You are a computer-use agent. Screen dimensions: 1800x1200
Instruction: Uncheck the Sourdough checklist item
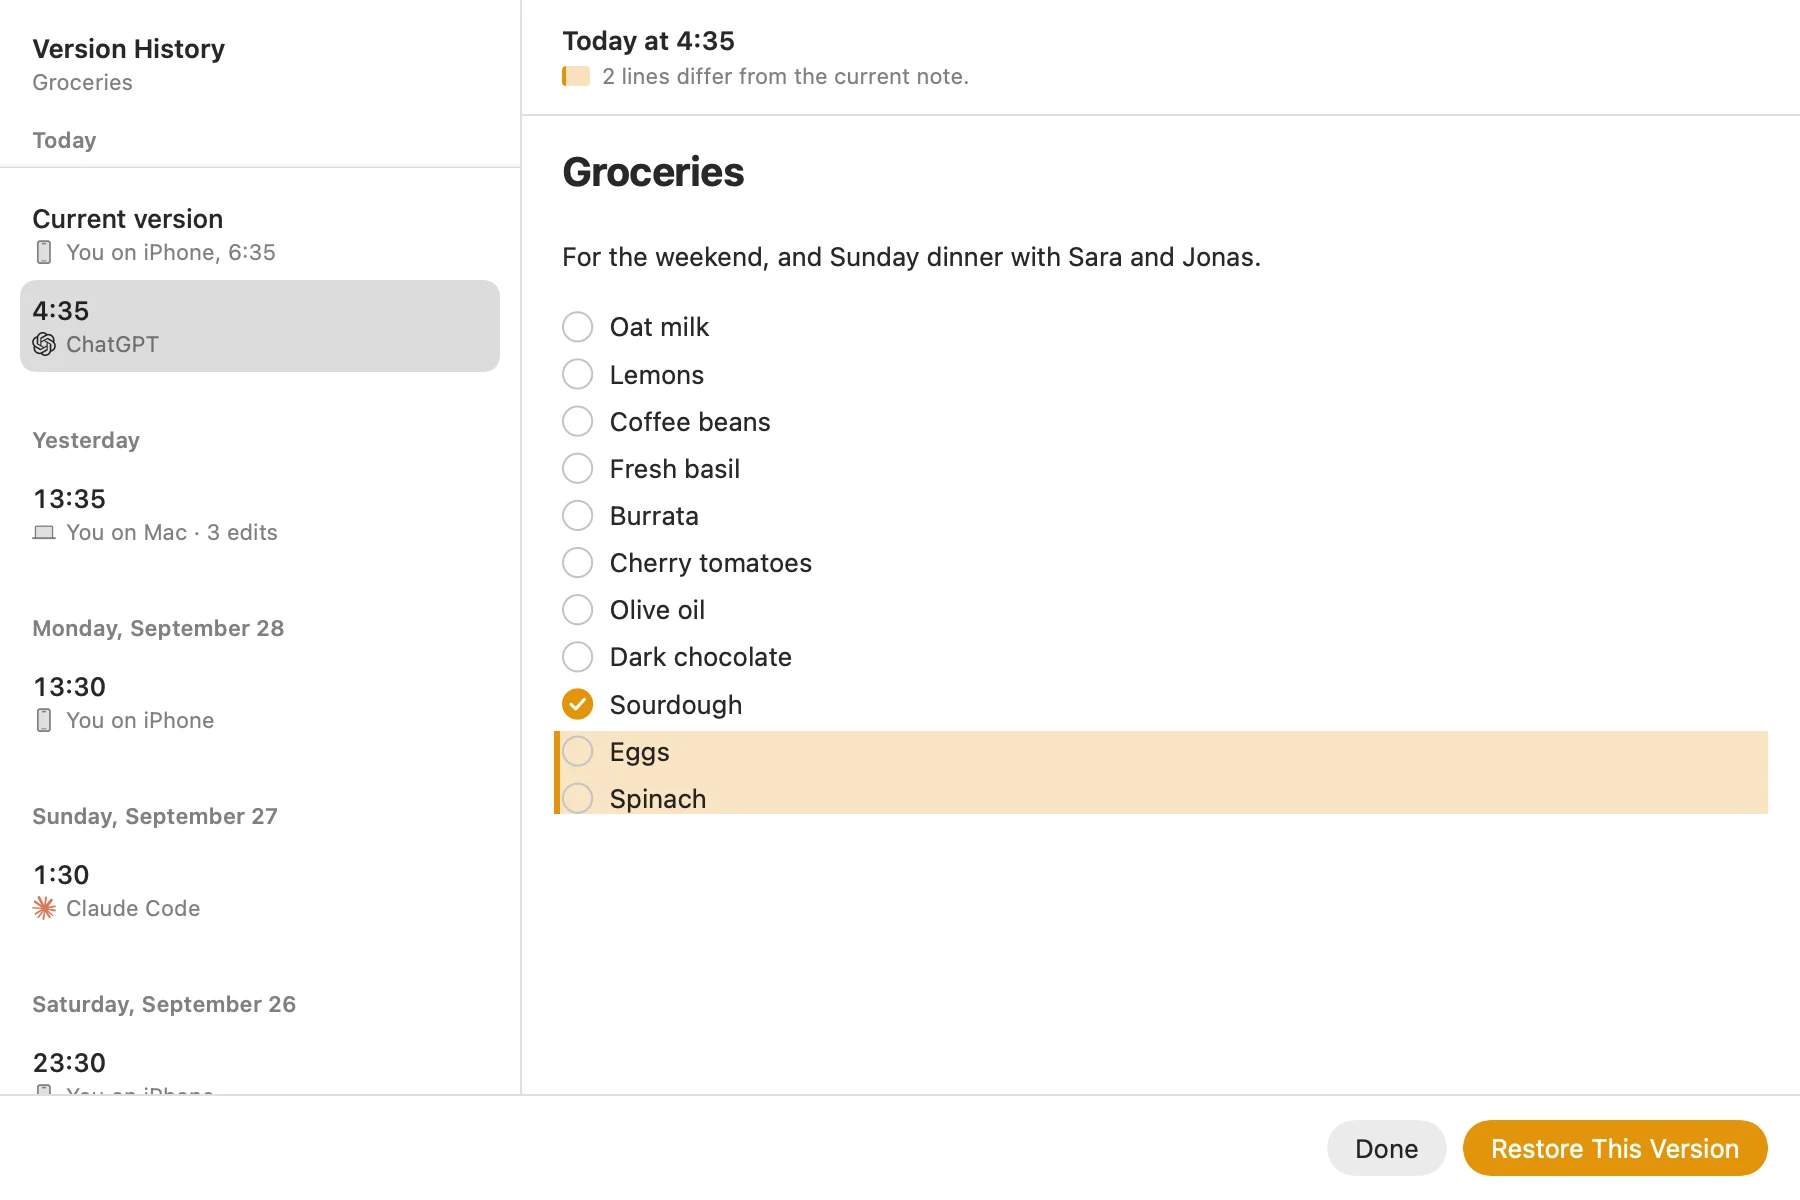578,704
